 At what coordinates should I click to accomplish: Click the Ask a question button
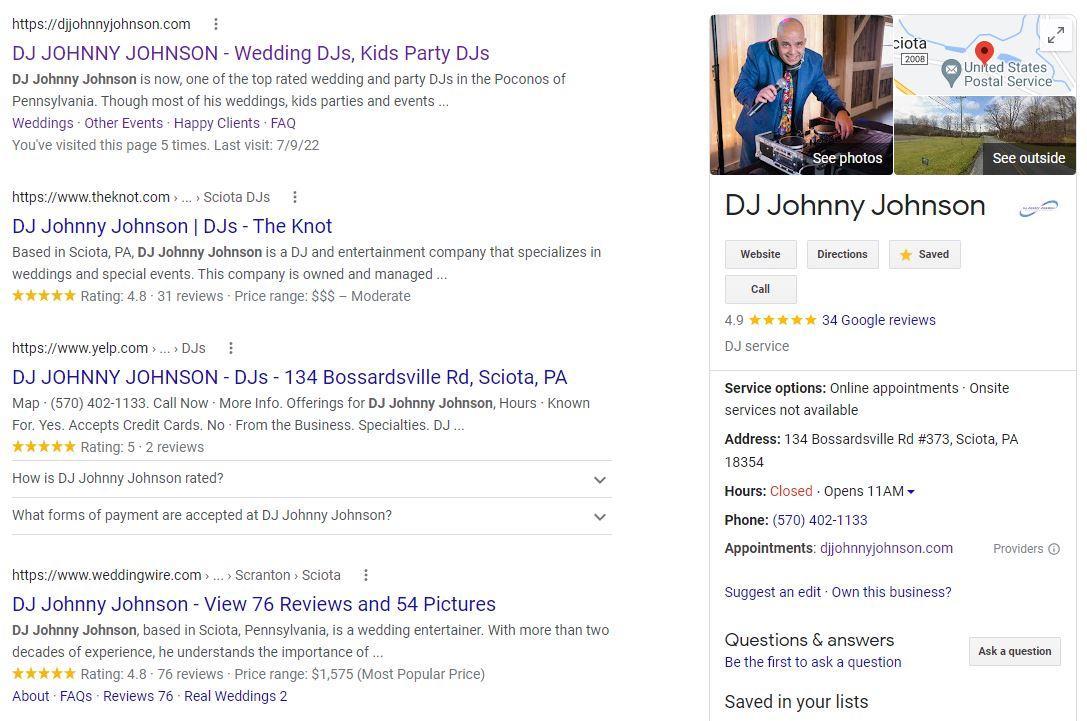pos(1014,651)
